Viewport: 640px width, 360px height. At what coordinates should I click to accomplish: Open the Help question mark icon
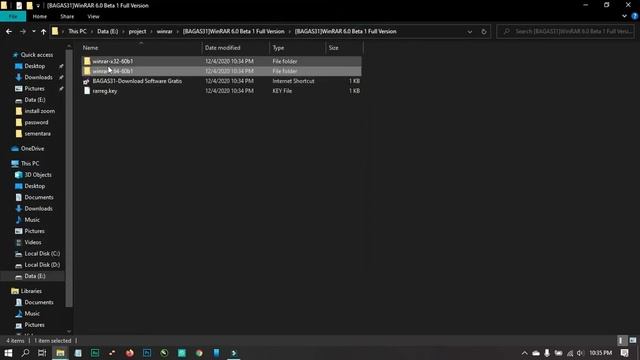click(x=634, y=16)
